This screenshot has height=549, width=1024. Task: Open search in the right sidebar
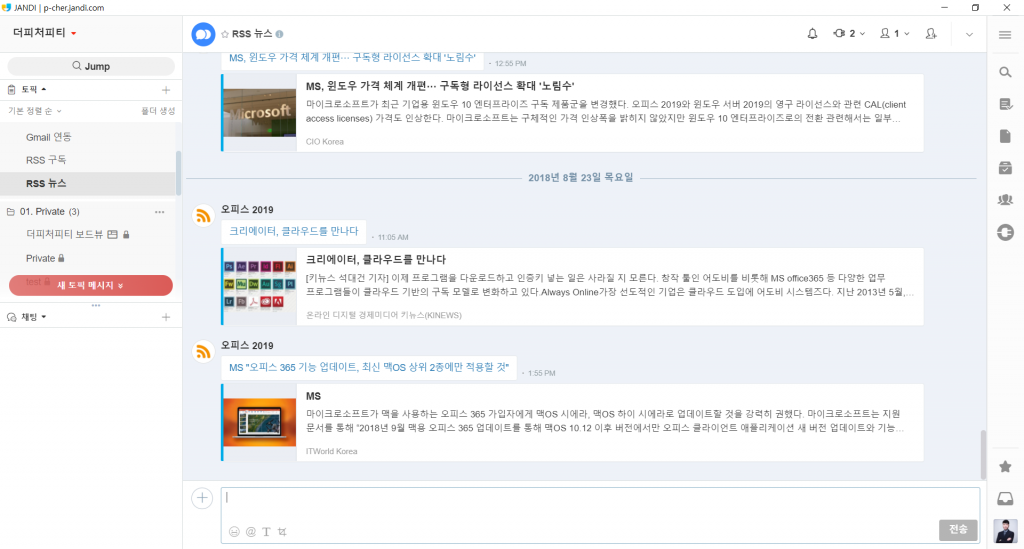click(x=1005, y=72)
